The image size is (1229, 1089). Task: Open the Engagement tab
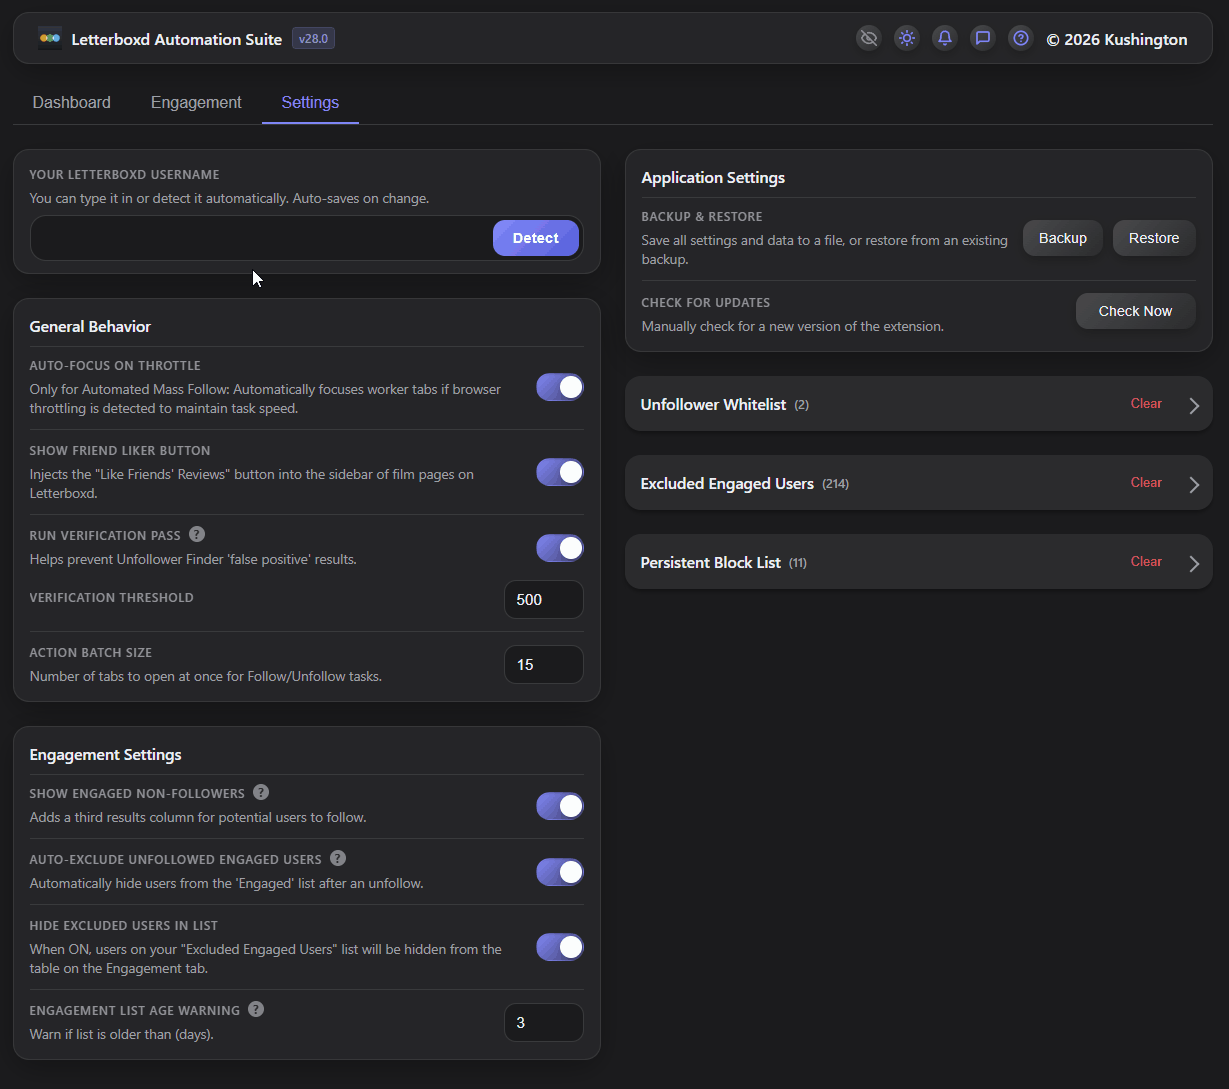(196, 102)
